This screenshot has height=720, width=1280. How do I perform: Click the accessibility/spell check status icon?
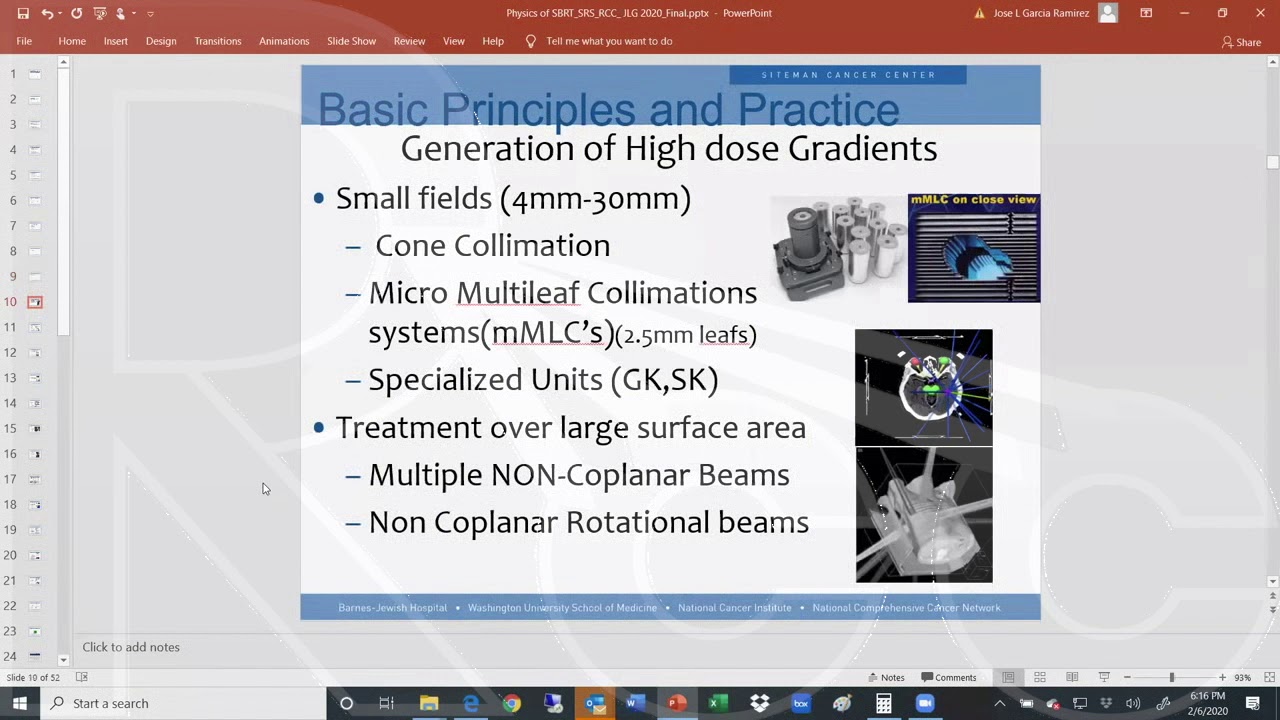(x=82, y=677)
